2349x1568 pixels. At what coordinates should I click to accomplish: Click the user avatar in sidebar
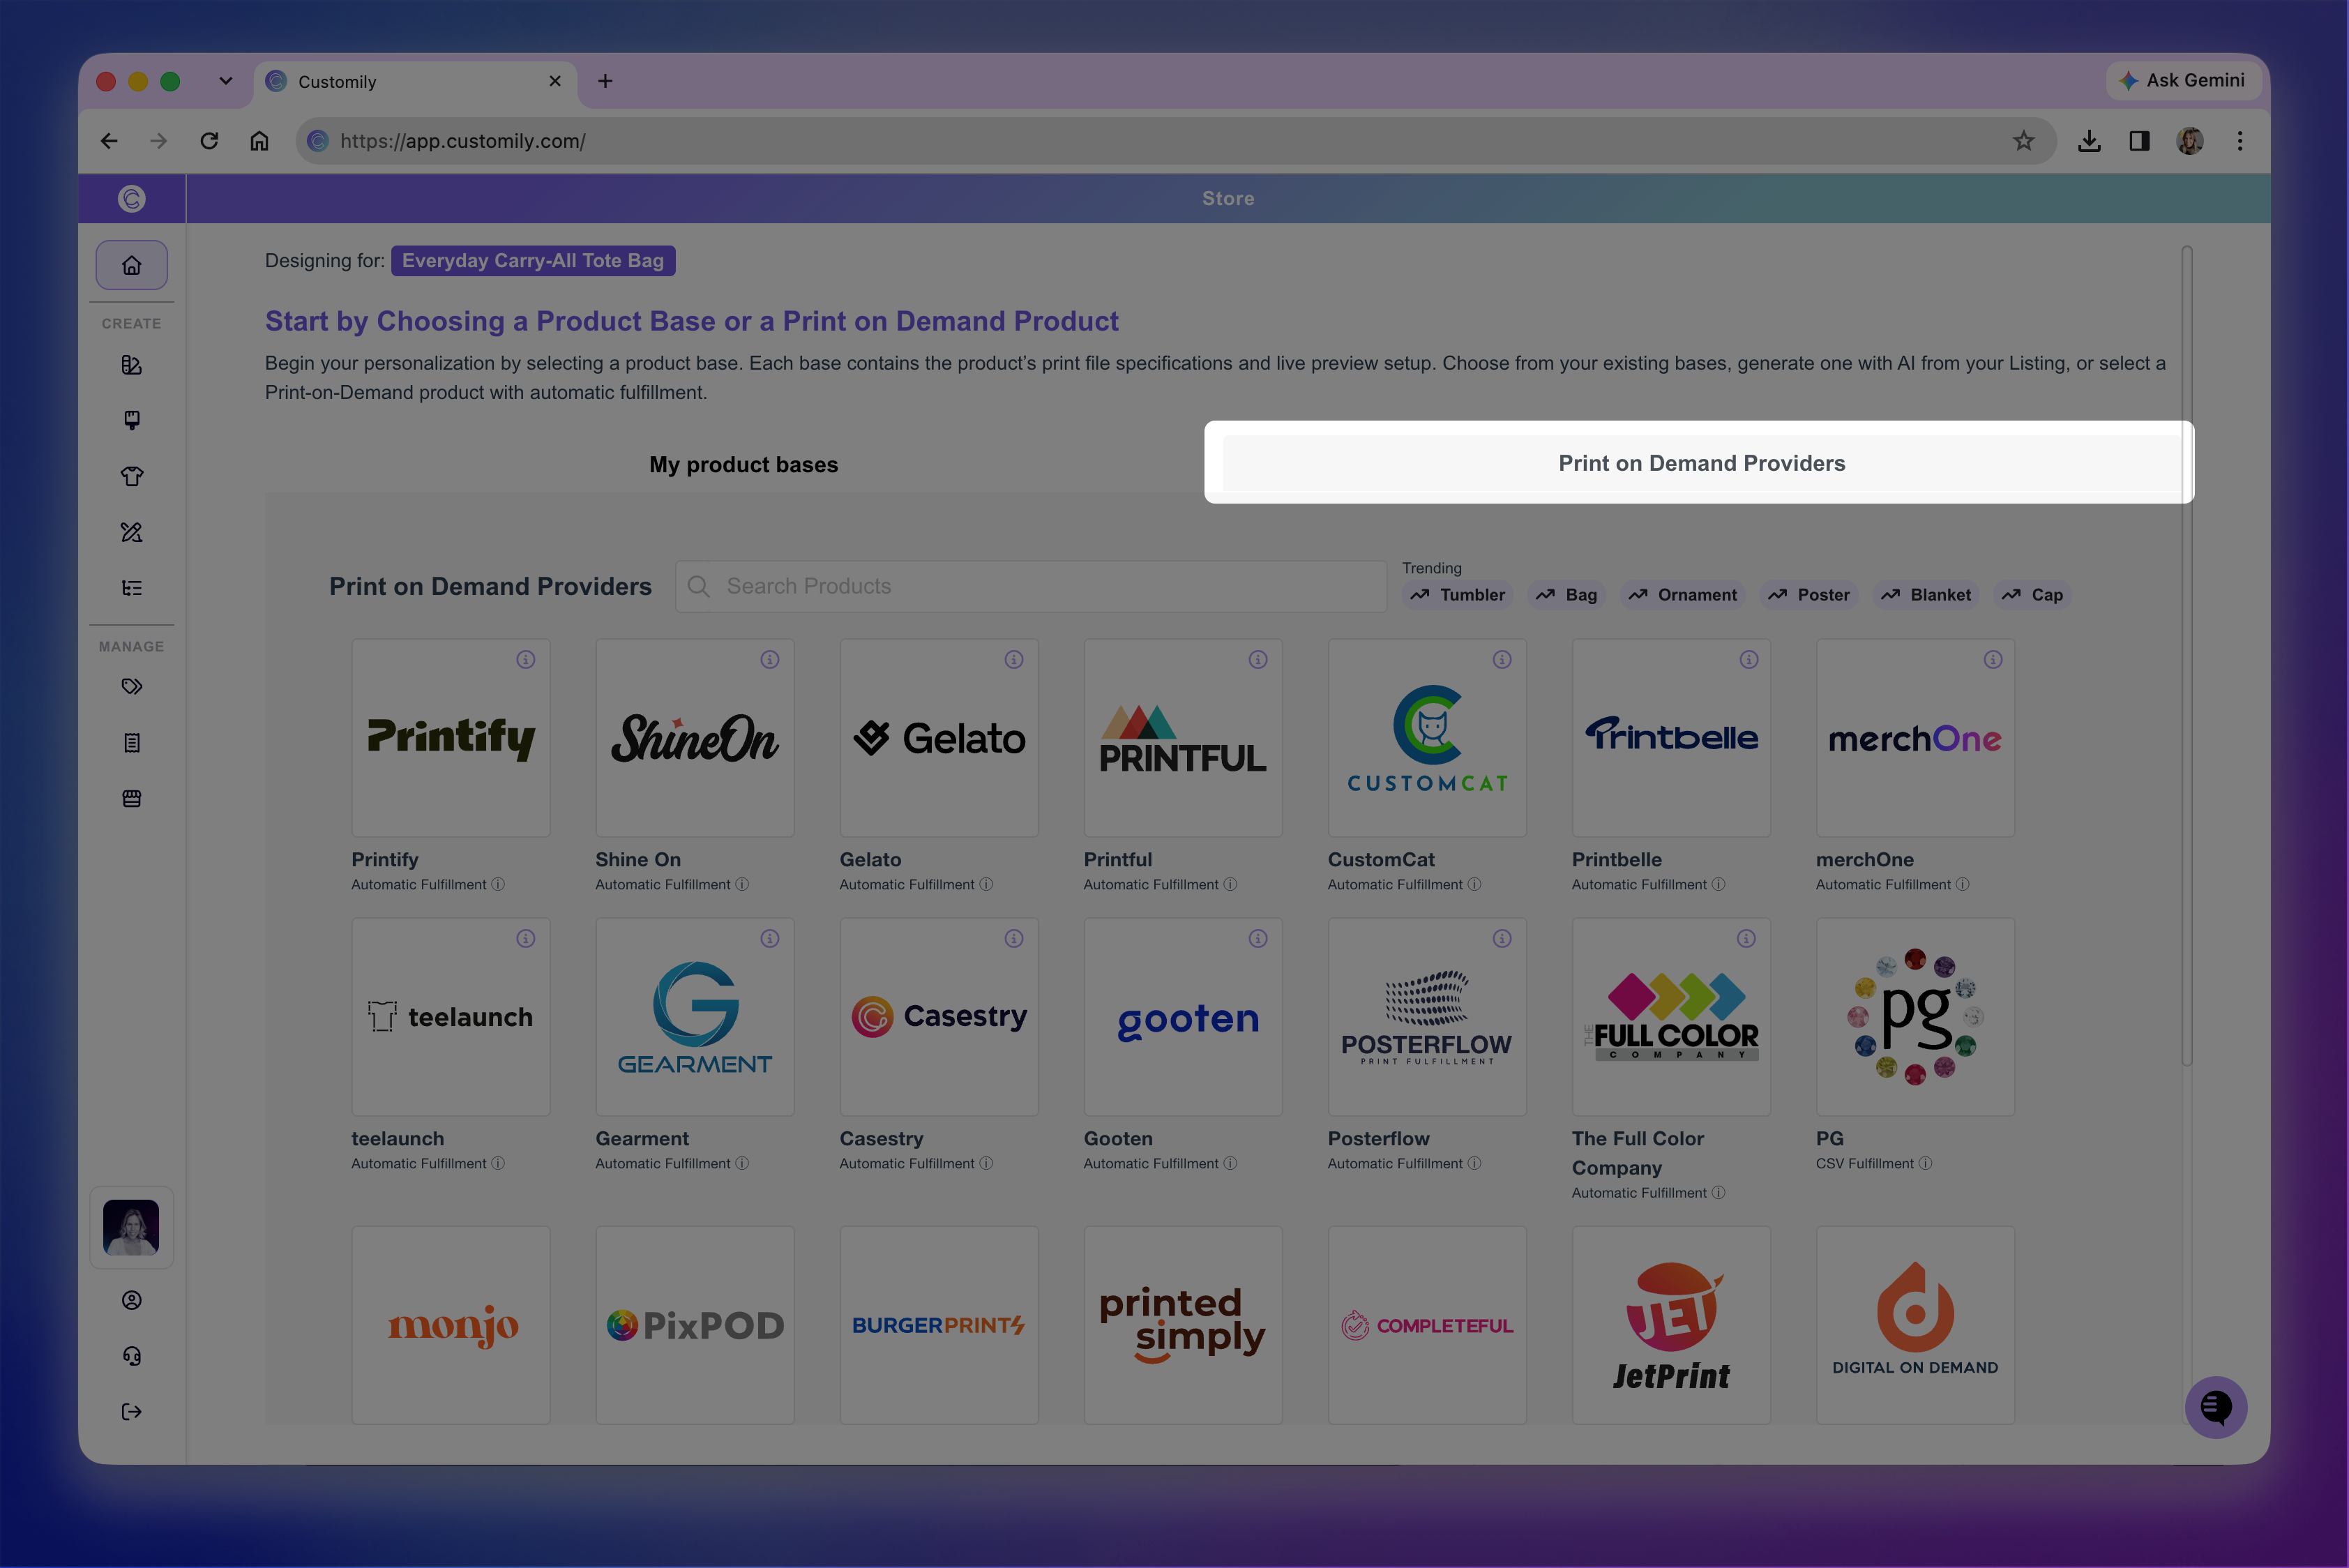(131, 1227)
